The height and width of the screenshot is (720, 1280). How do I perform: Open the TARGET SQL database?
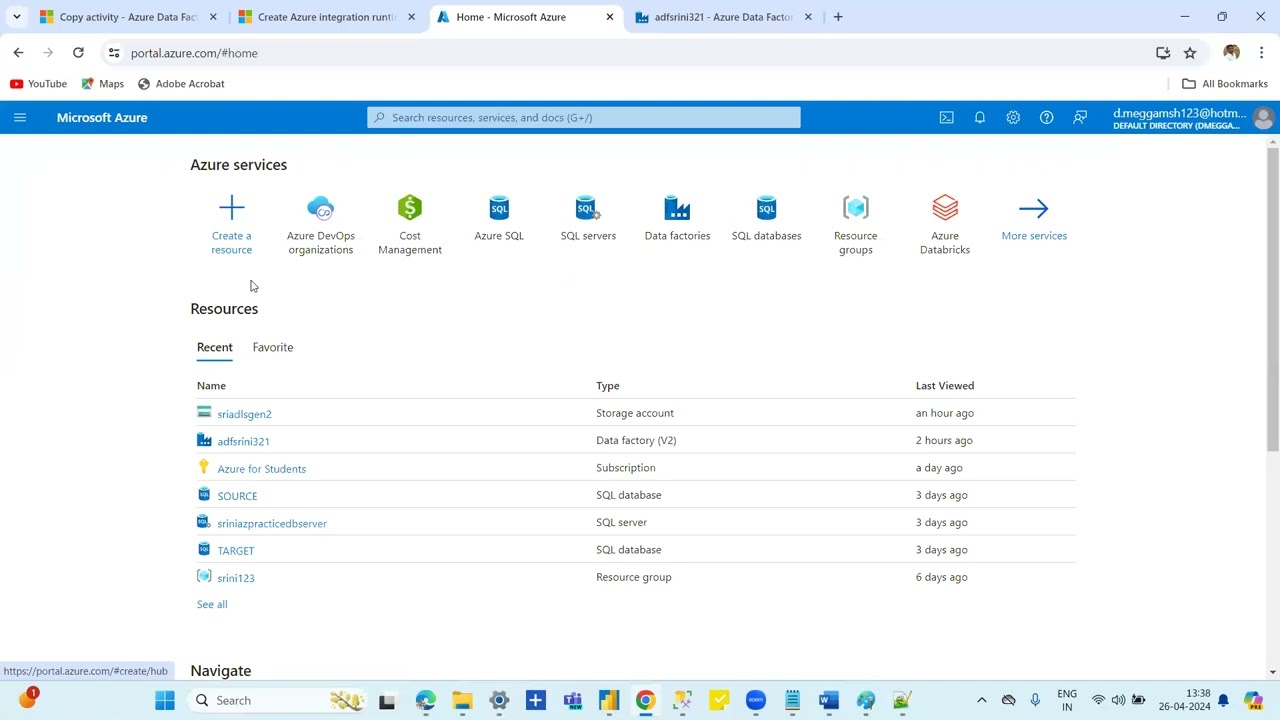(x=236, y=551)
